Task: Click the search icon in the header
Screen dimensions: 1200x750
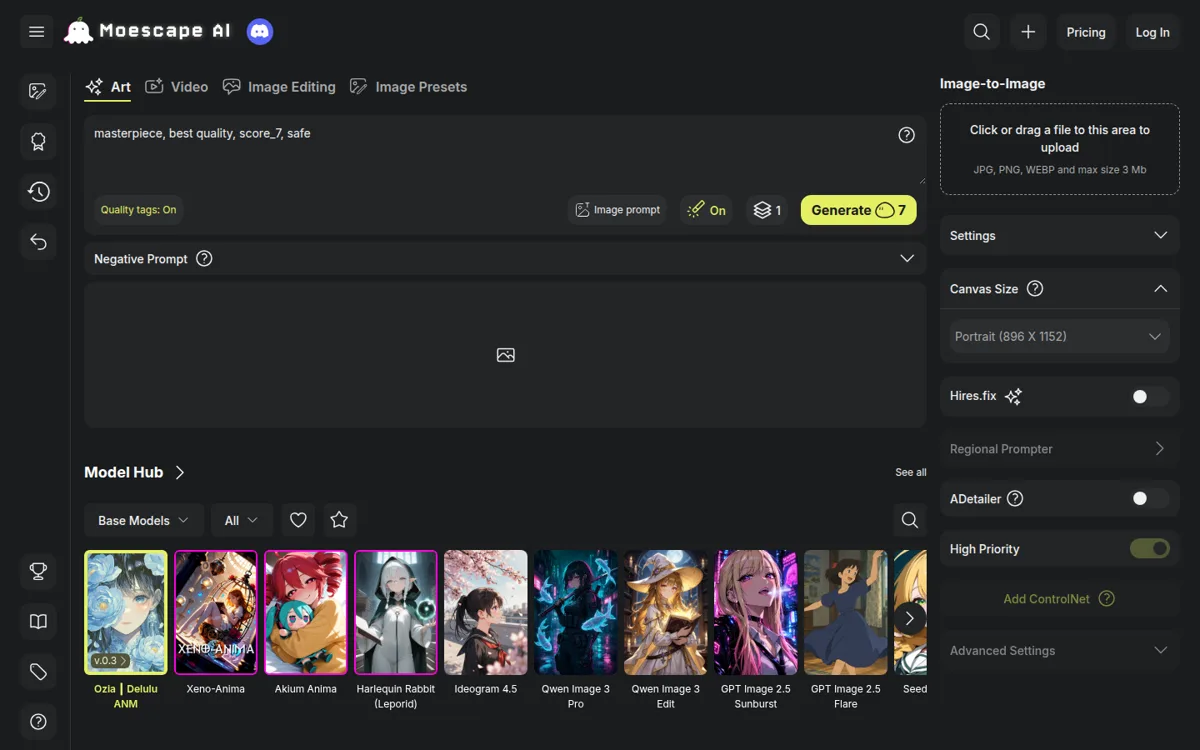Action: tap(982, 32)
